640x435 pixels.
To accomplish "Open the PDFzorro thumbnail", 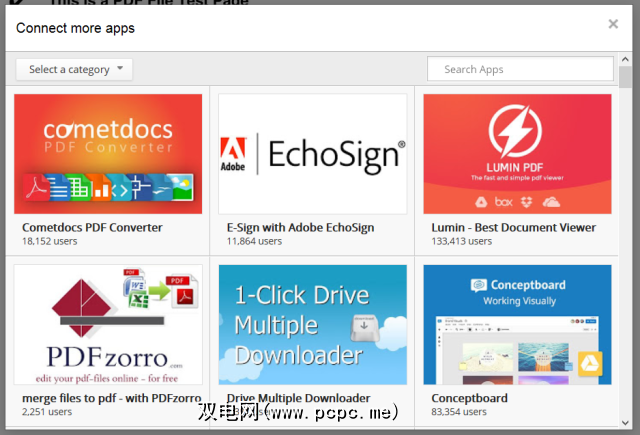I will tap(108, 324).
